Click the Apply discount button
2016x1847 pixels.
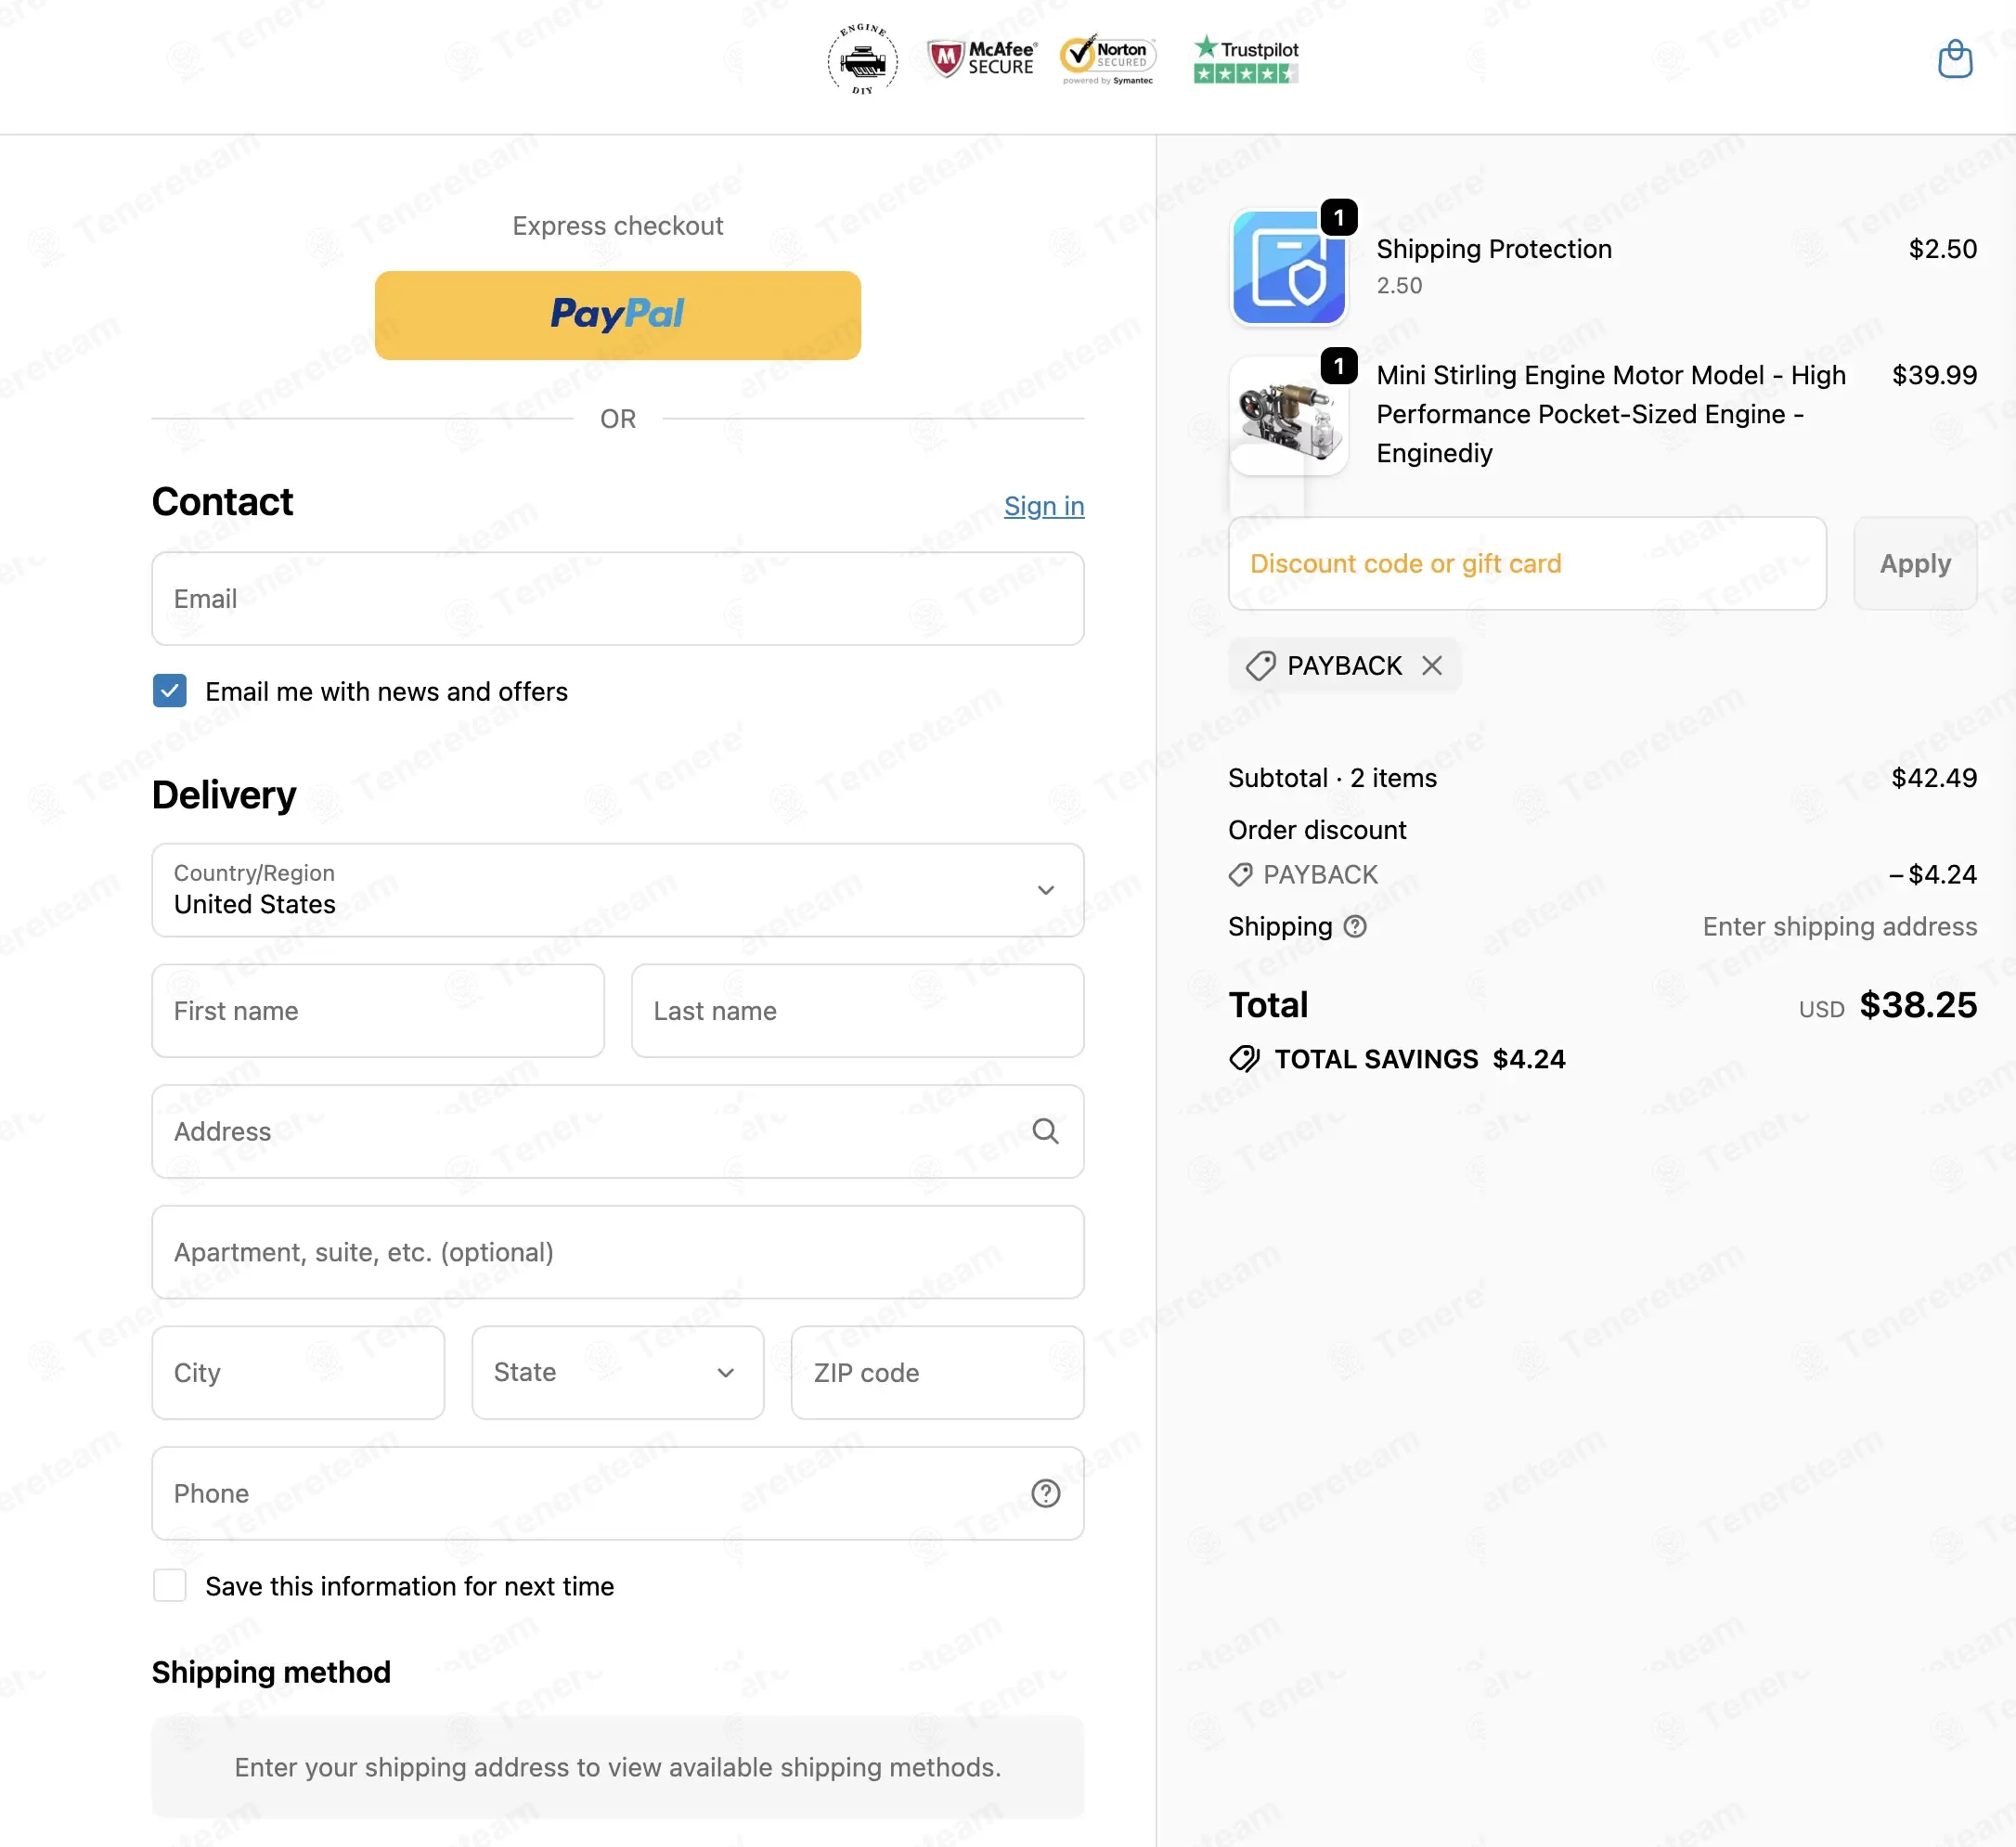1915,564
